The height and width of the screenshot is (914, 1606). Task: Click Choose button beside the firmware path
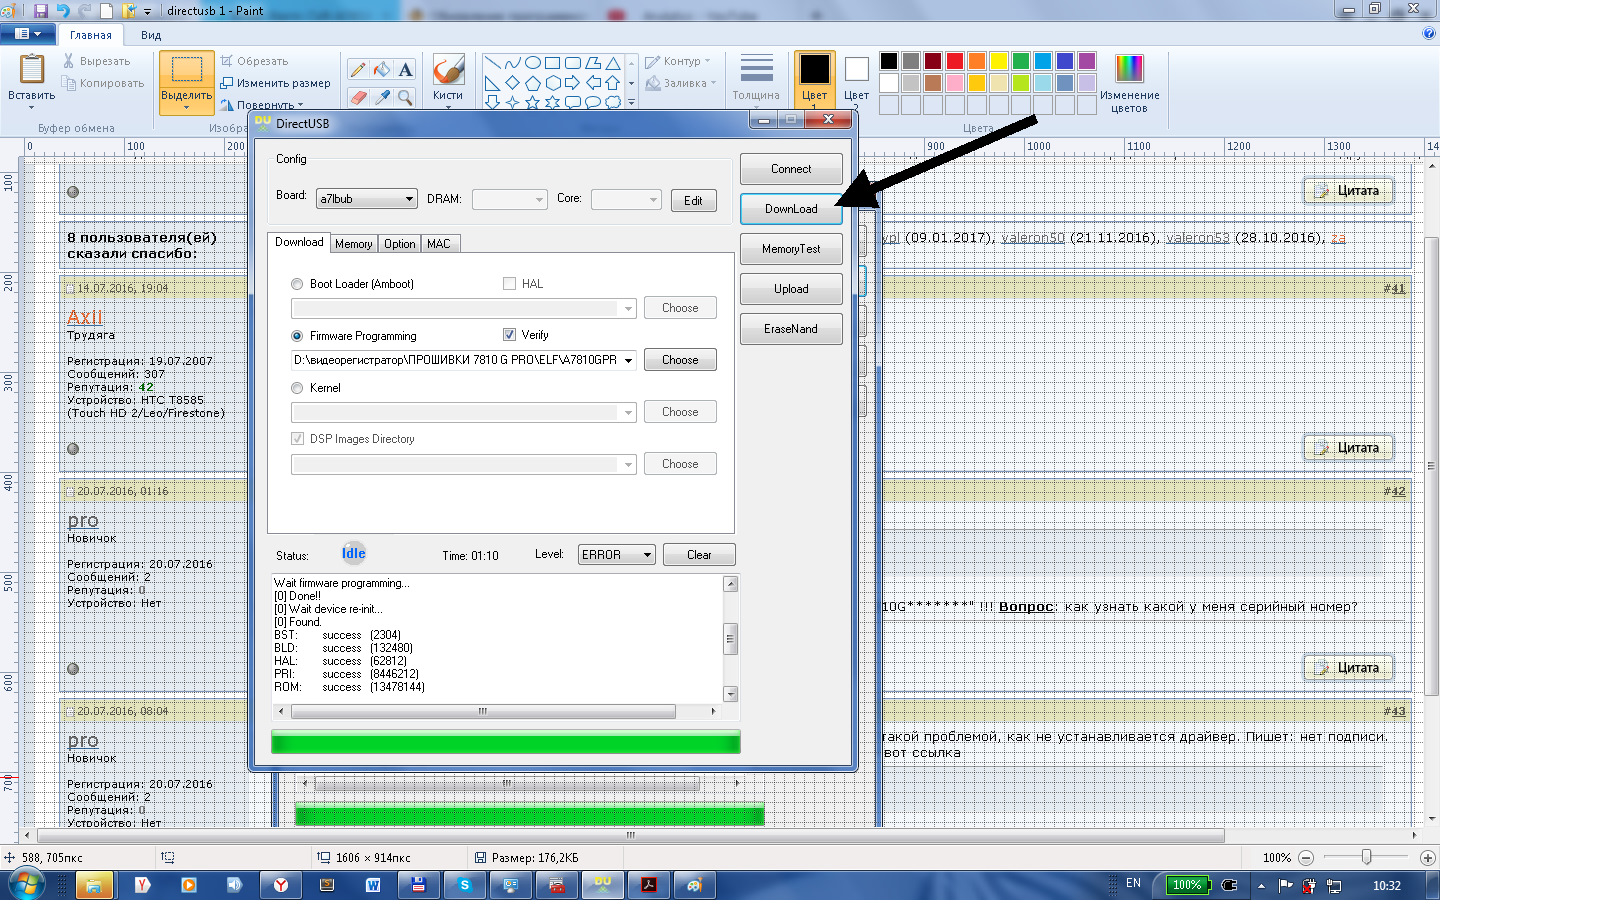[x=680, y=360]
